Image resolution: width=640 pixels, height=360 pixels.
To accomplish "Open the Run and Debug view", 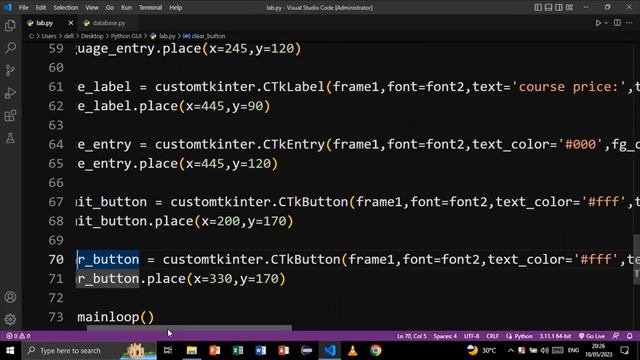I will tap(10, 93).
